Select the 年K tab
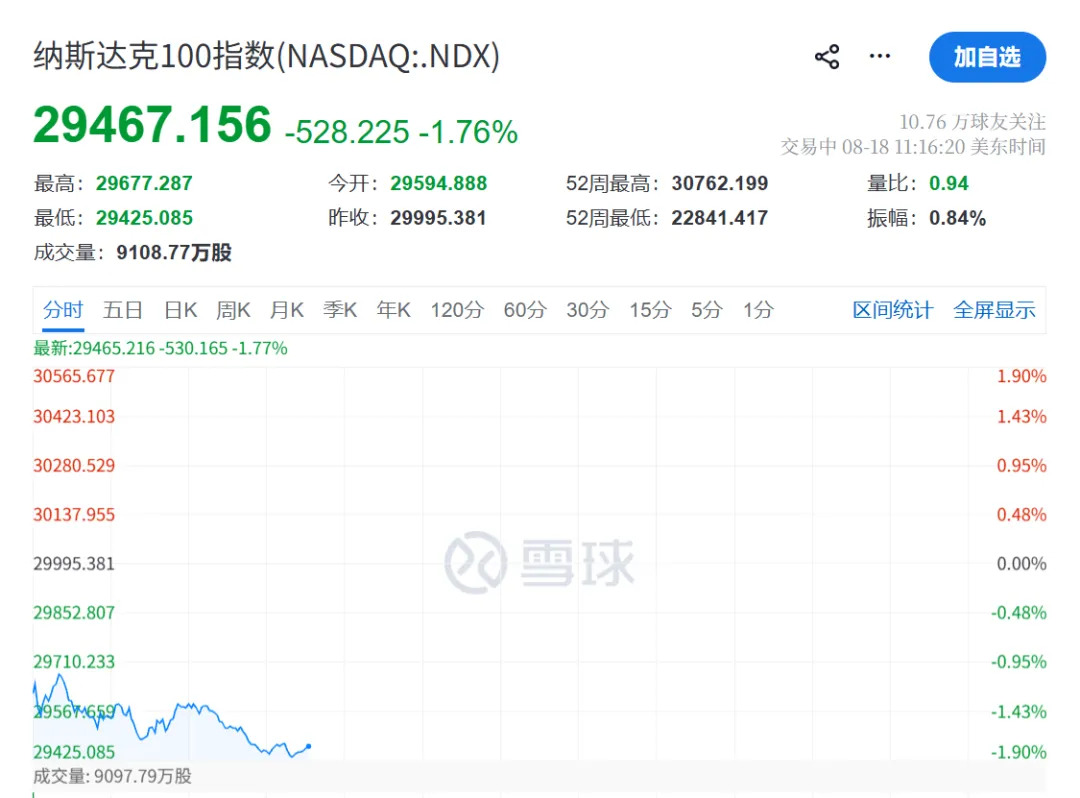 [393, 310]
